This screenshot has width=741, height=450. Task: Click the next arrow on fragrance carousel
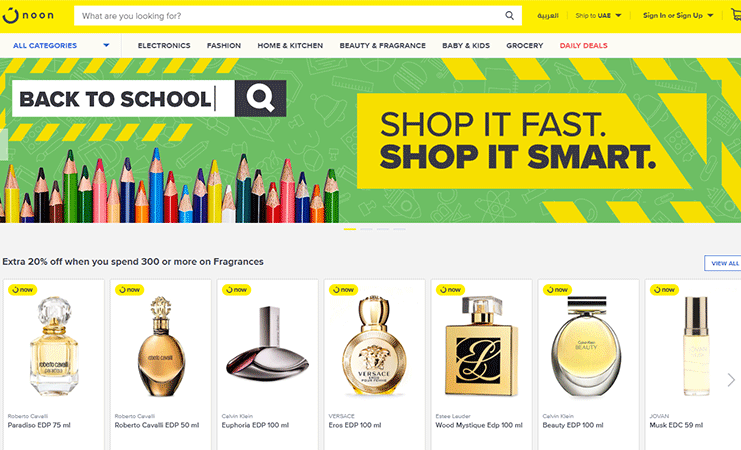[x=731, y=380]
